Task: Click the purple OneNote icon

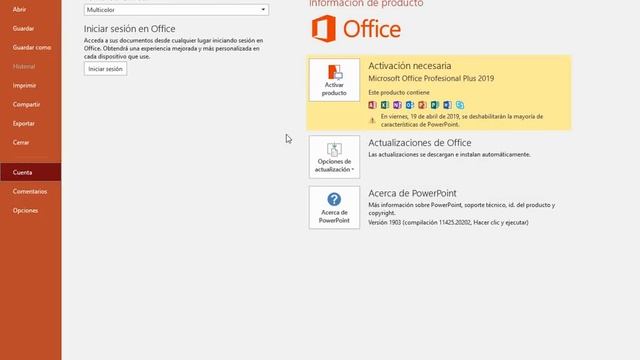Action: click(397, 105)
